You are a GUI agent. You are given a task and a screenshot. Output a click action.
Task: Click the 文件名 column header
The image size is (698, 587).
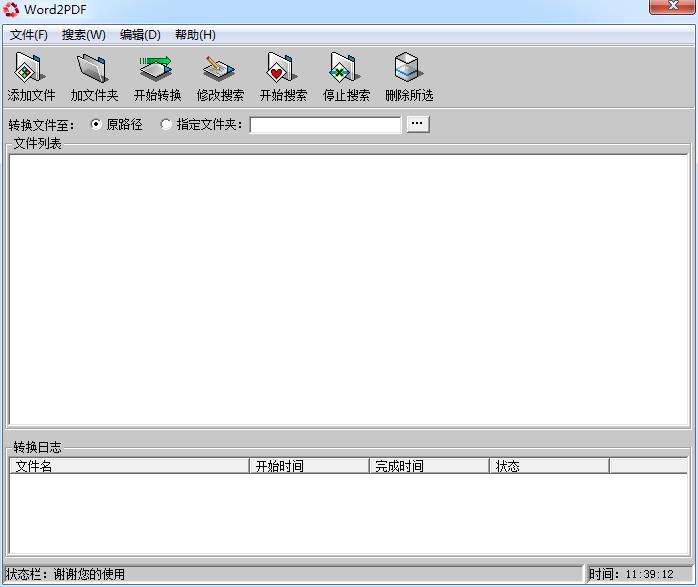[129, 466]
